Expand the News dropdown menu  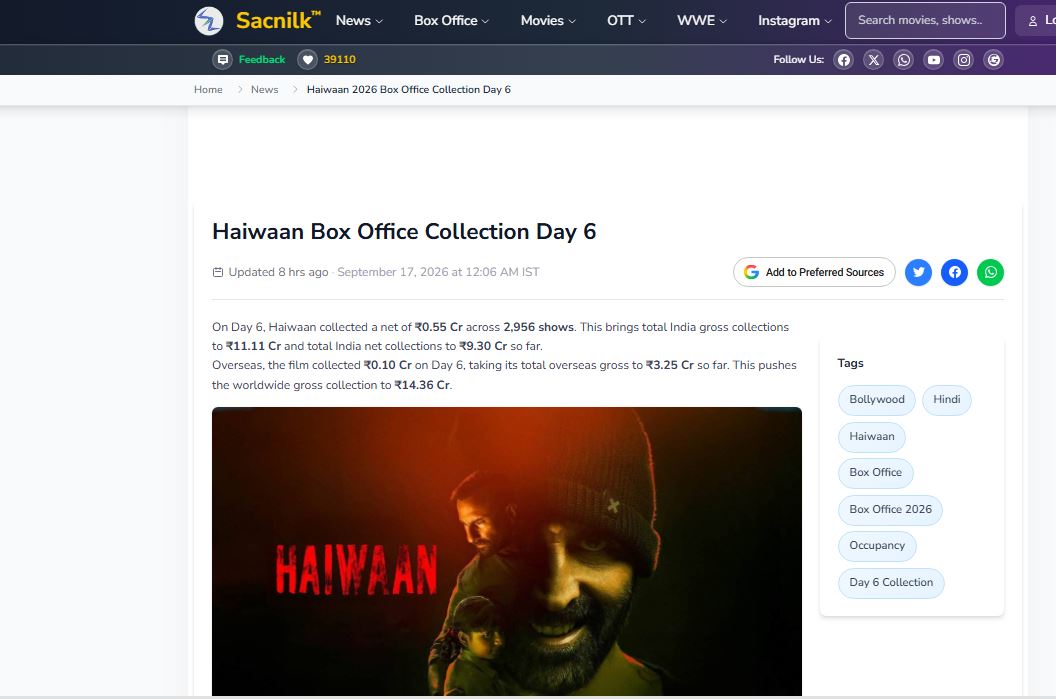(359, 21)
